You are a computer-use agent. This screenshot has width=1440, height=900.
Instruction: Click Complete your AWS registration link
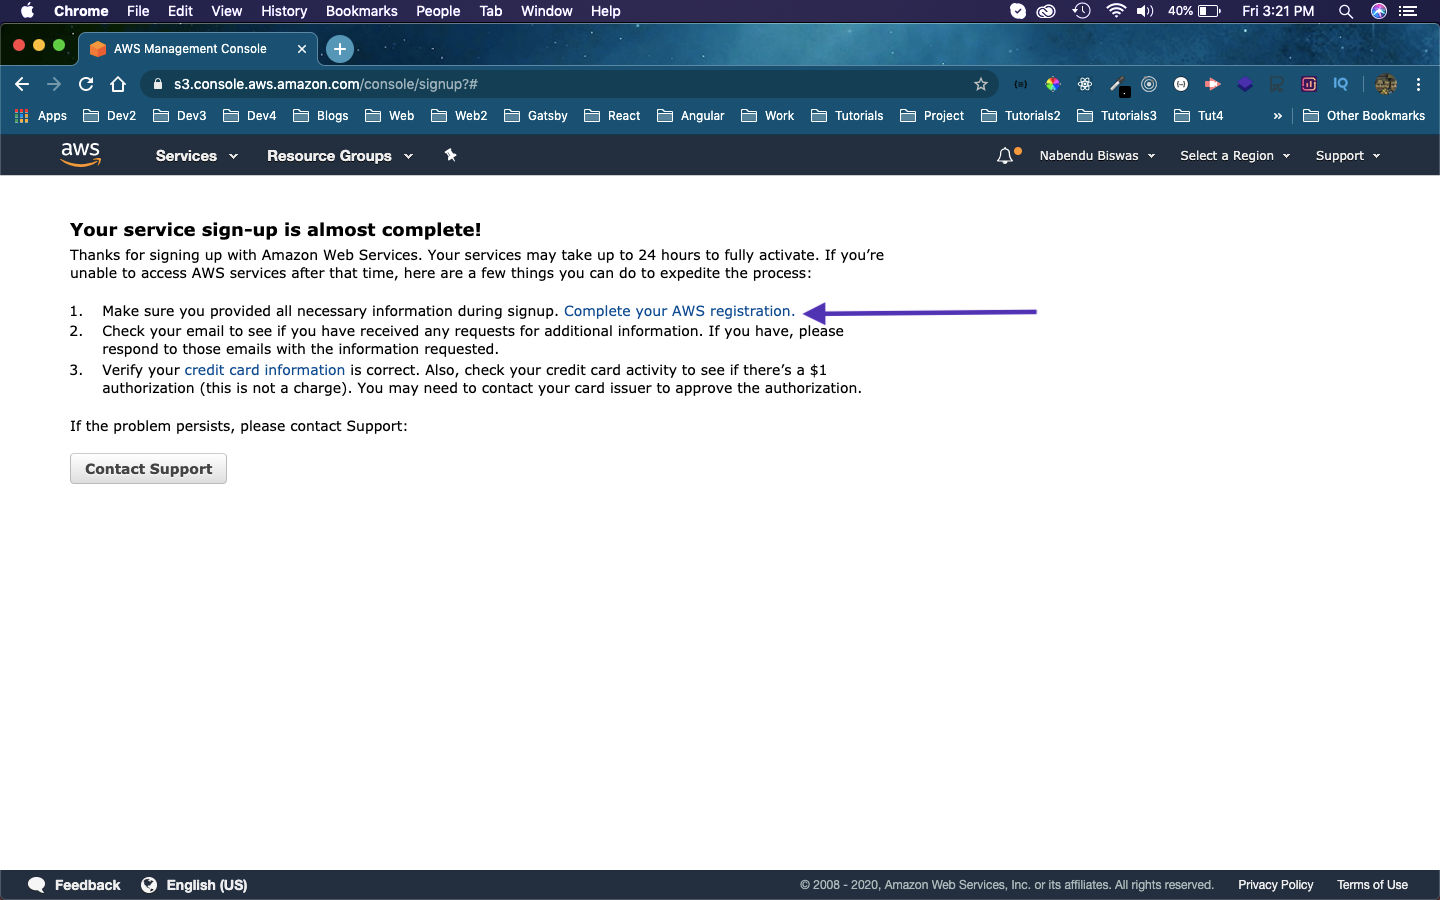click(680, 311)
